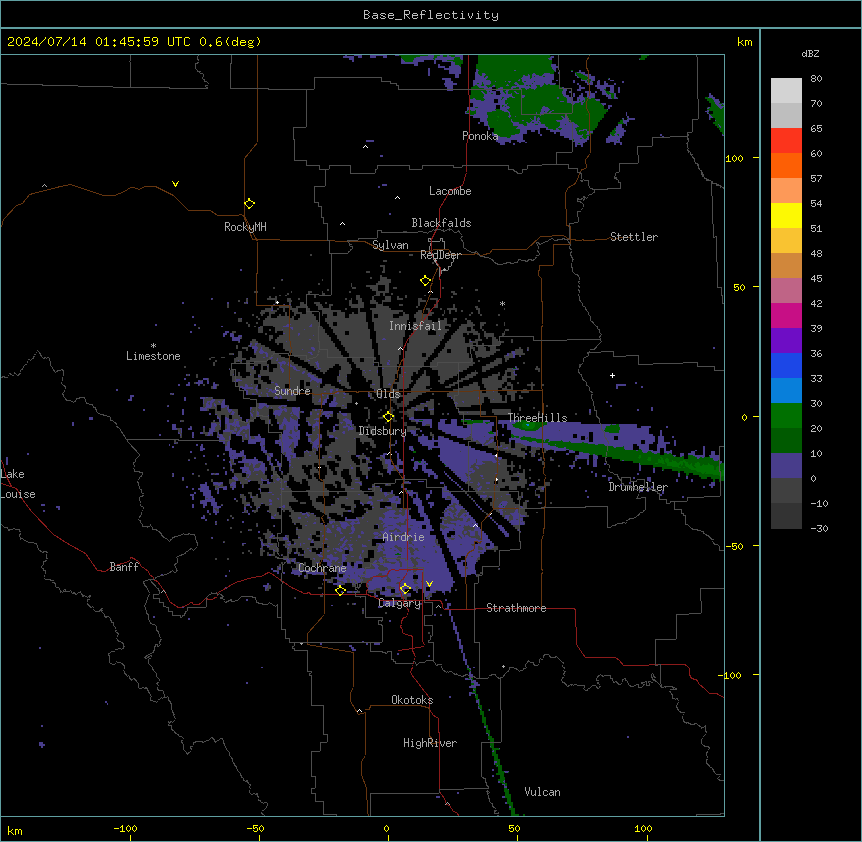Viewport: 862px width, 842px height.
Task: Click the Olds city label
Action: pyautogui.click(x=388, y=394)
